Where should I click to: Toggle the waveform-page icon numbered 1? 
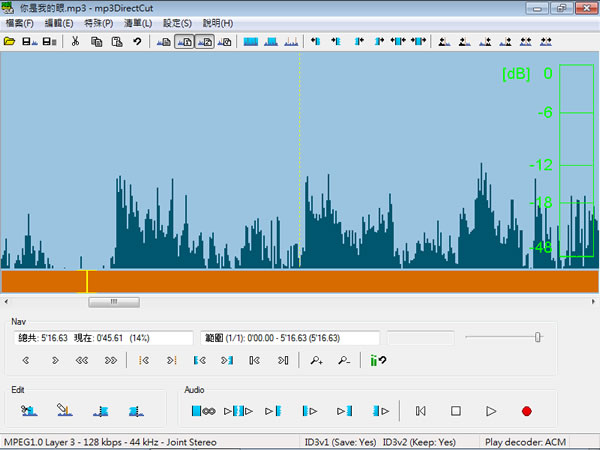coord(184,41)
